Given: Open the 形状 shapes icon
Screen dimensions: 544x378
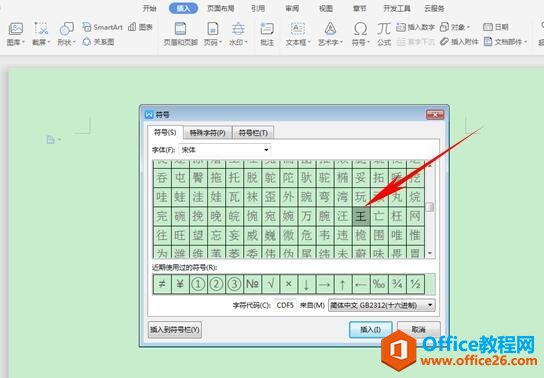Looking at the screenshot, I should (x=66, y=29).
